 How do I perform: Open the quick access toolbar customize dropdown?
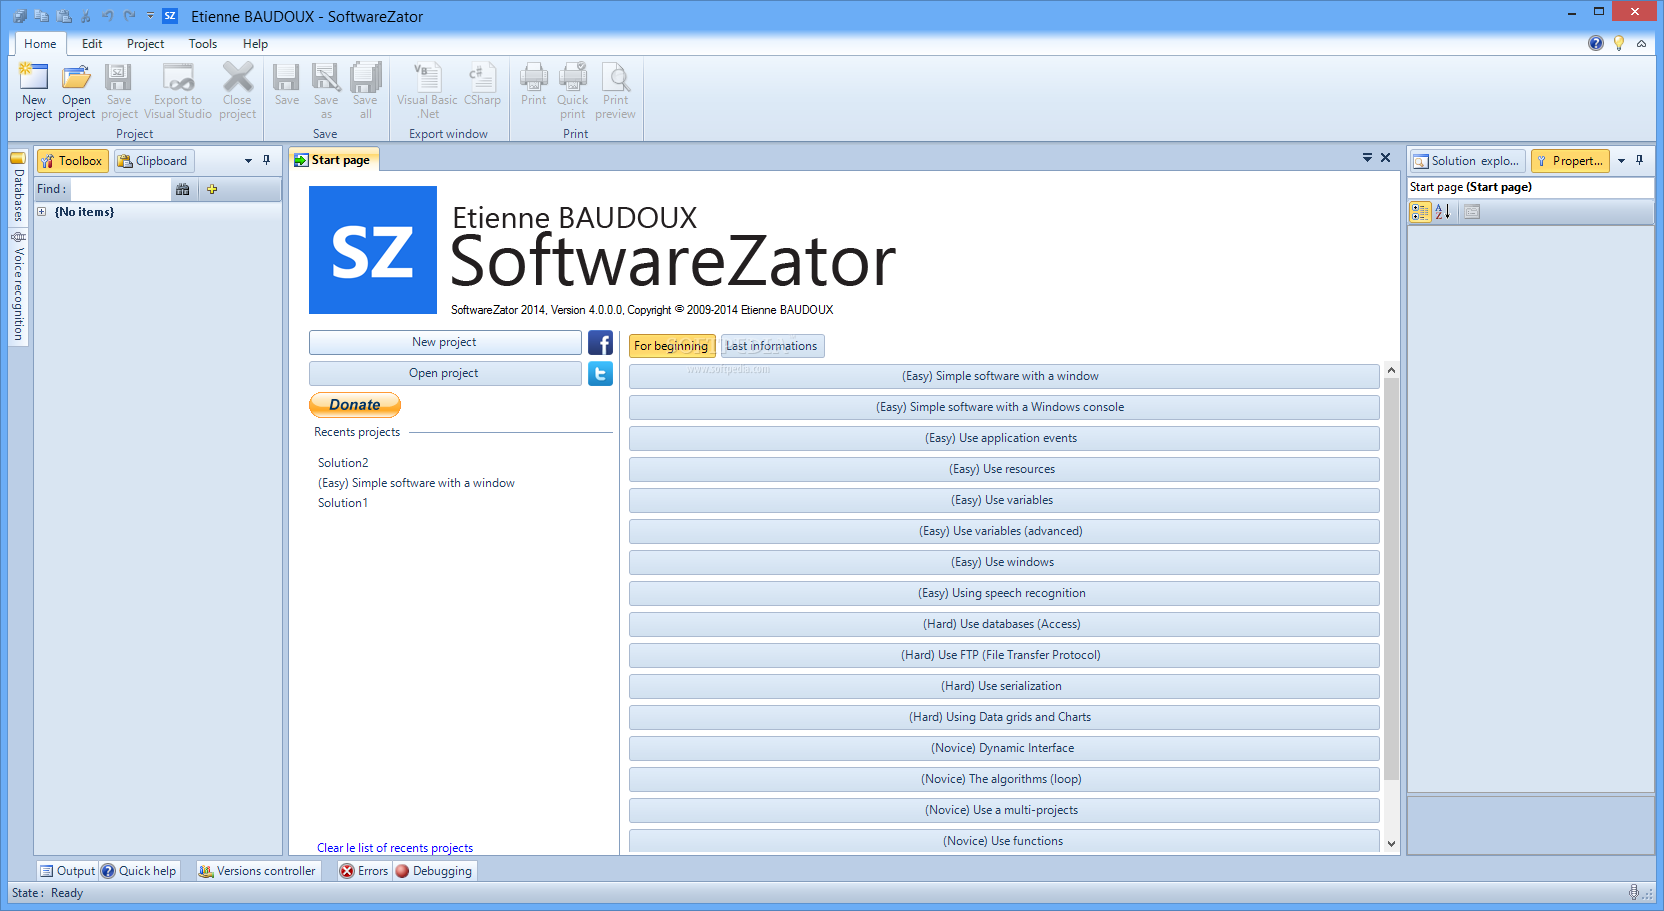151,16
